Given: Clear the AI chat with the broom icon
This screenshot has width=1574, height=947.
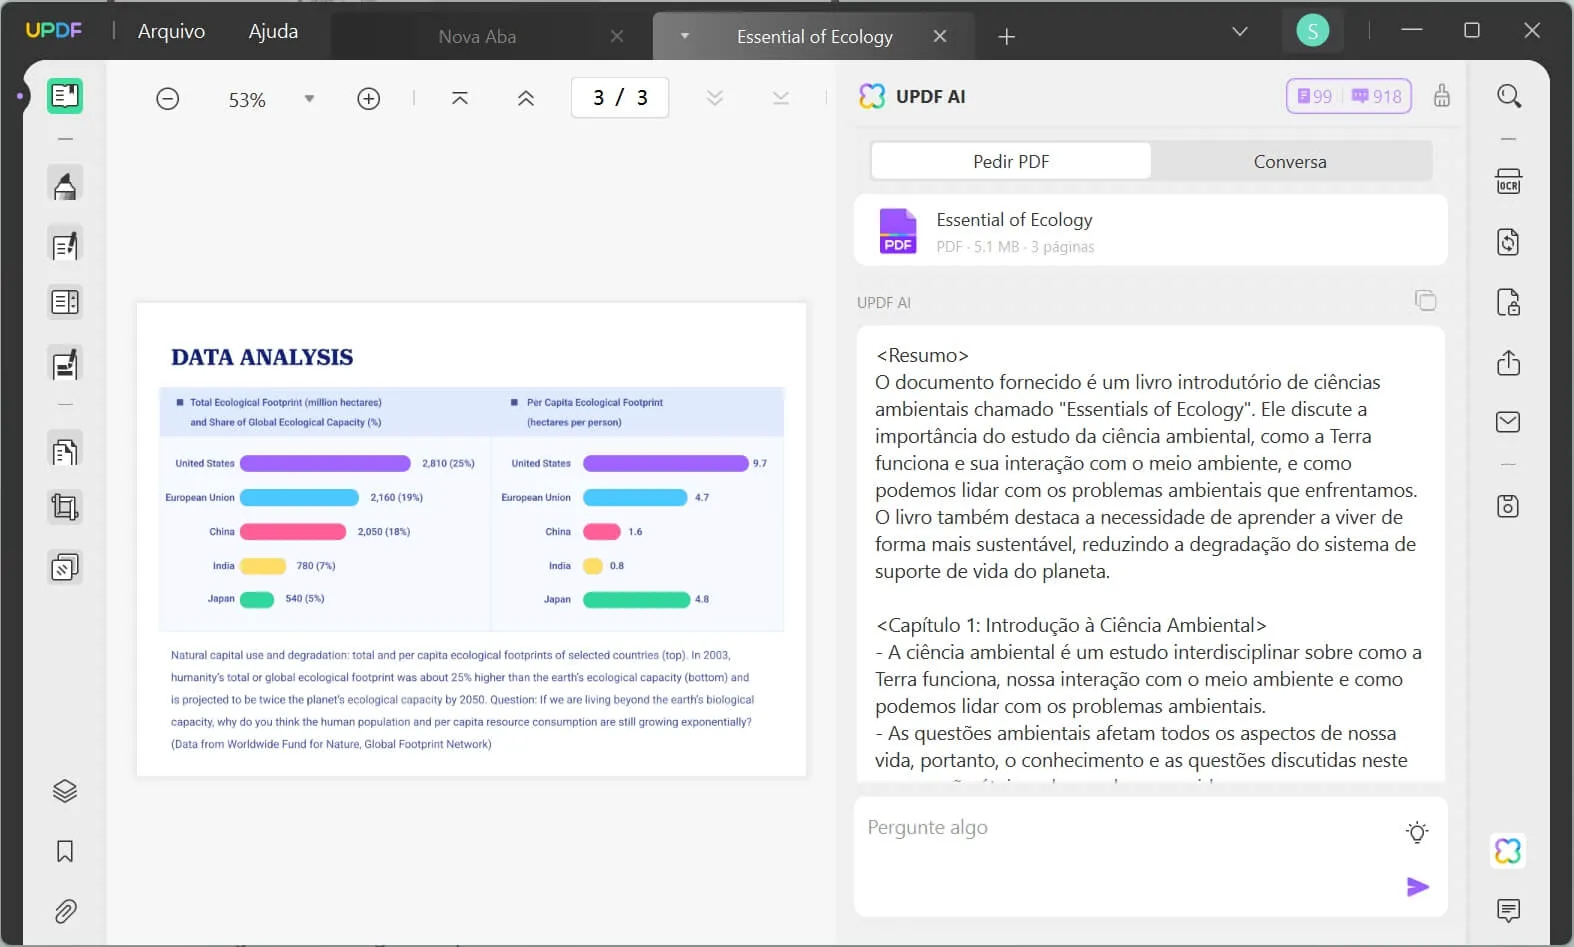Looking at the screenshot, I should pyautogui.click(x=1442, y=96).
